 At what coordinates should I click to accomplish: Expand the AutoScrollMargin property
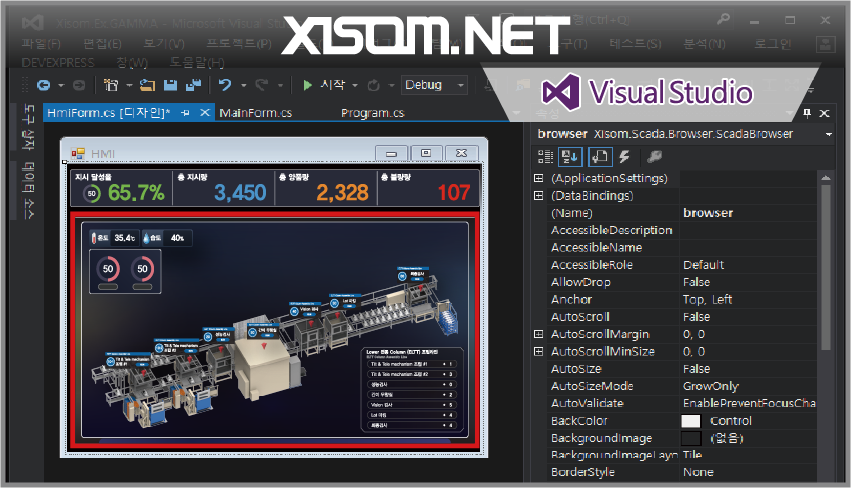538,334
